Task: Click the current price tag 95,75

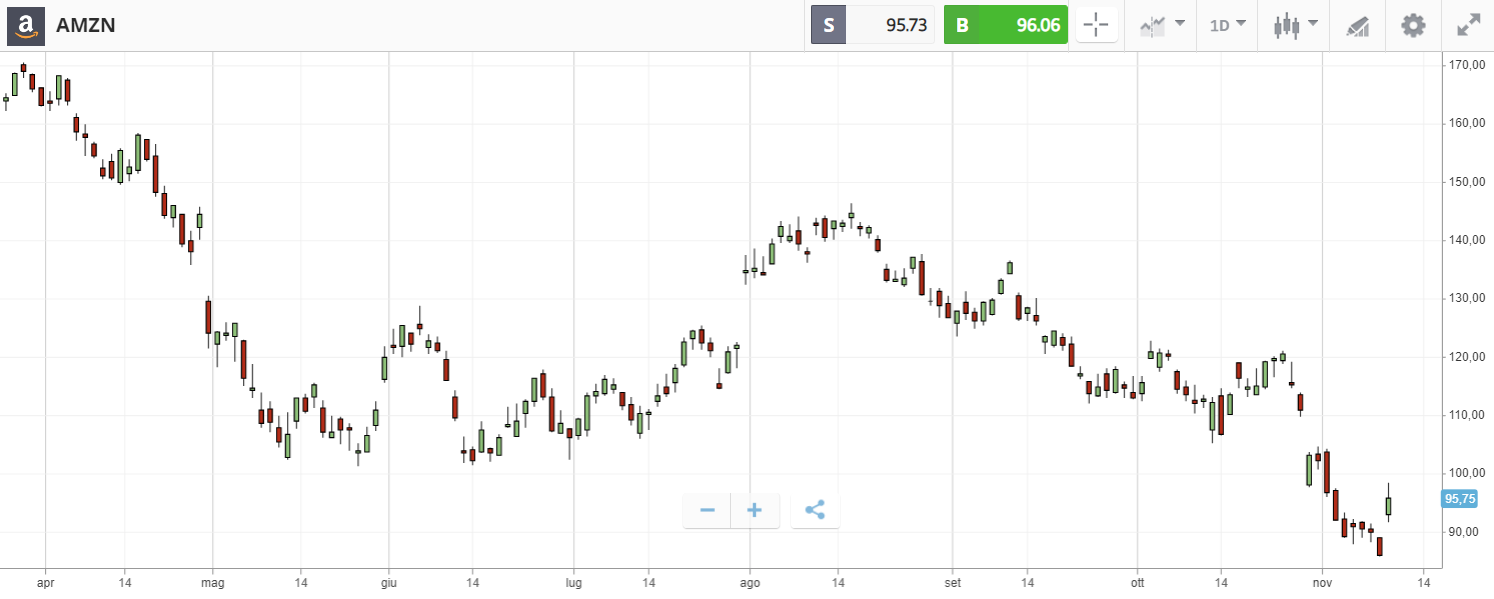Action: (1460, 499)
